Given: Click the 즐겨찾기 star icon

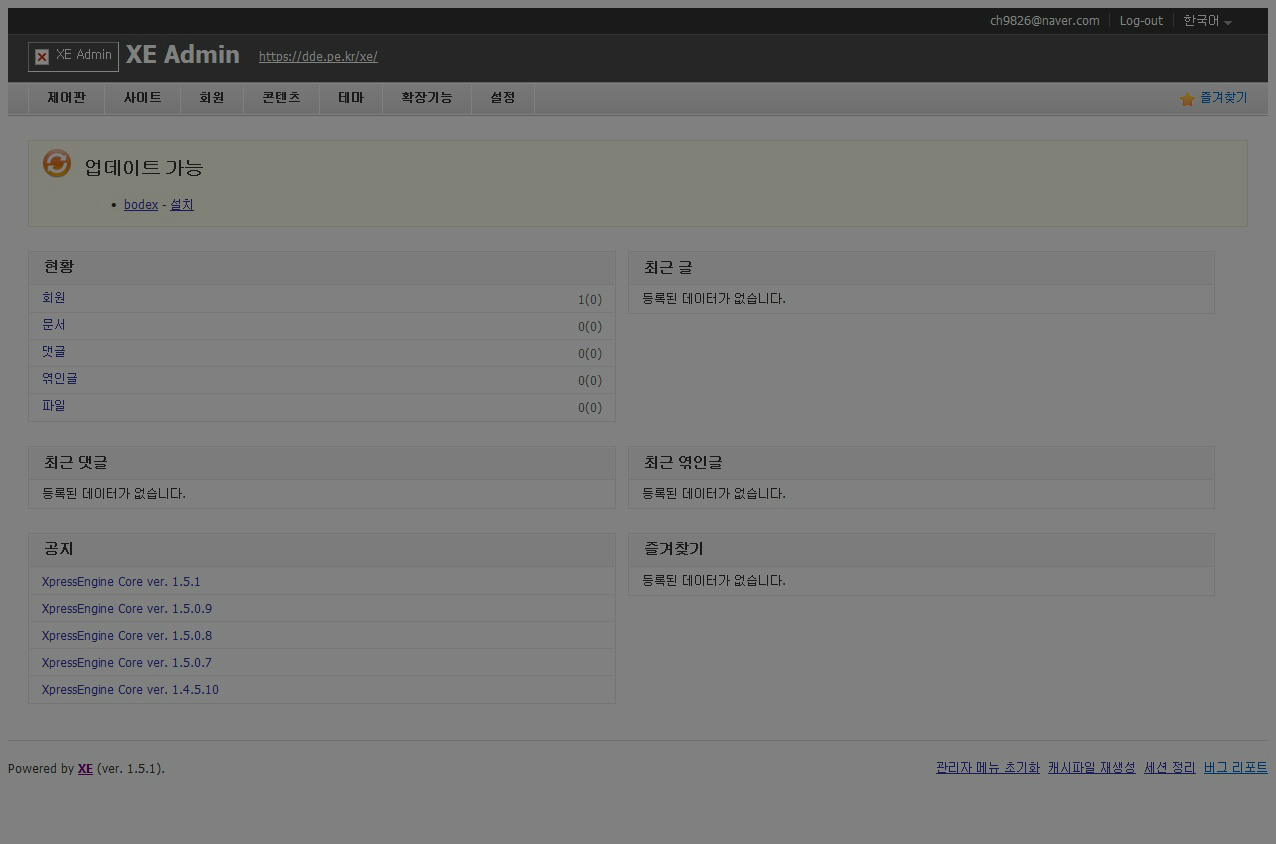Looking at the screenshot, I should tap(1187, 99).
